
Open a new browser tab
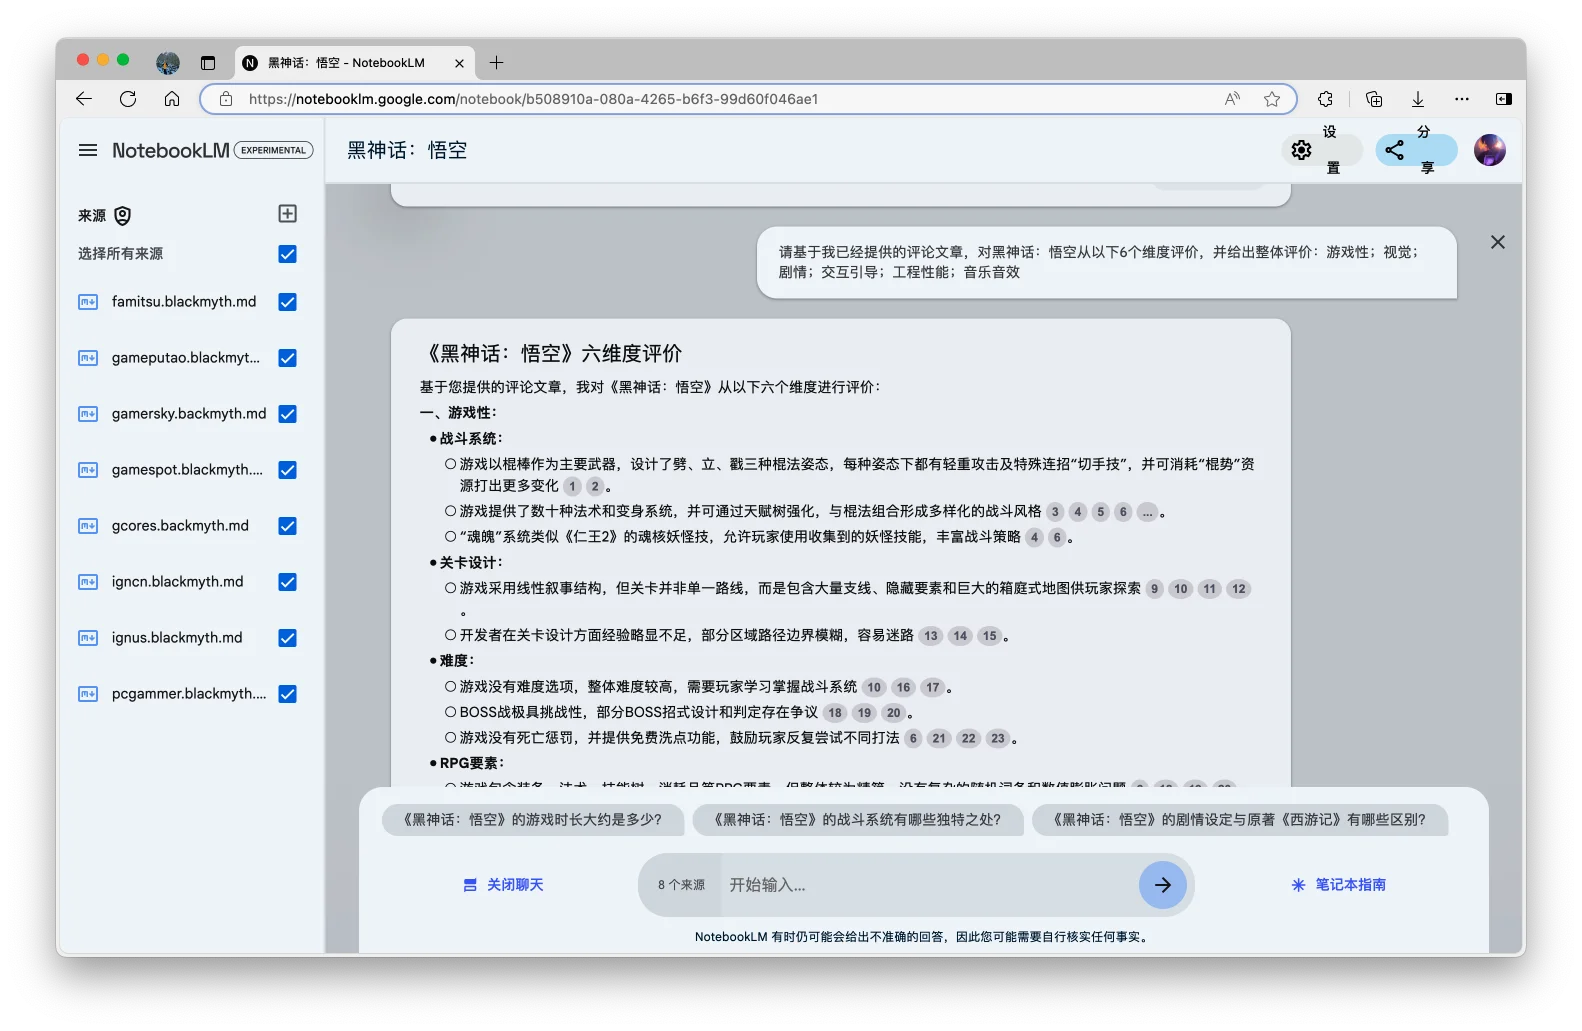click(x=496, y=62)
